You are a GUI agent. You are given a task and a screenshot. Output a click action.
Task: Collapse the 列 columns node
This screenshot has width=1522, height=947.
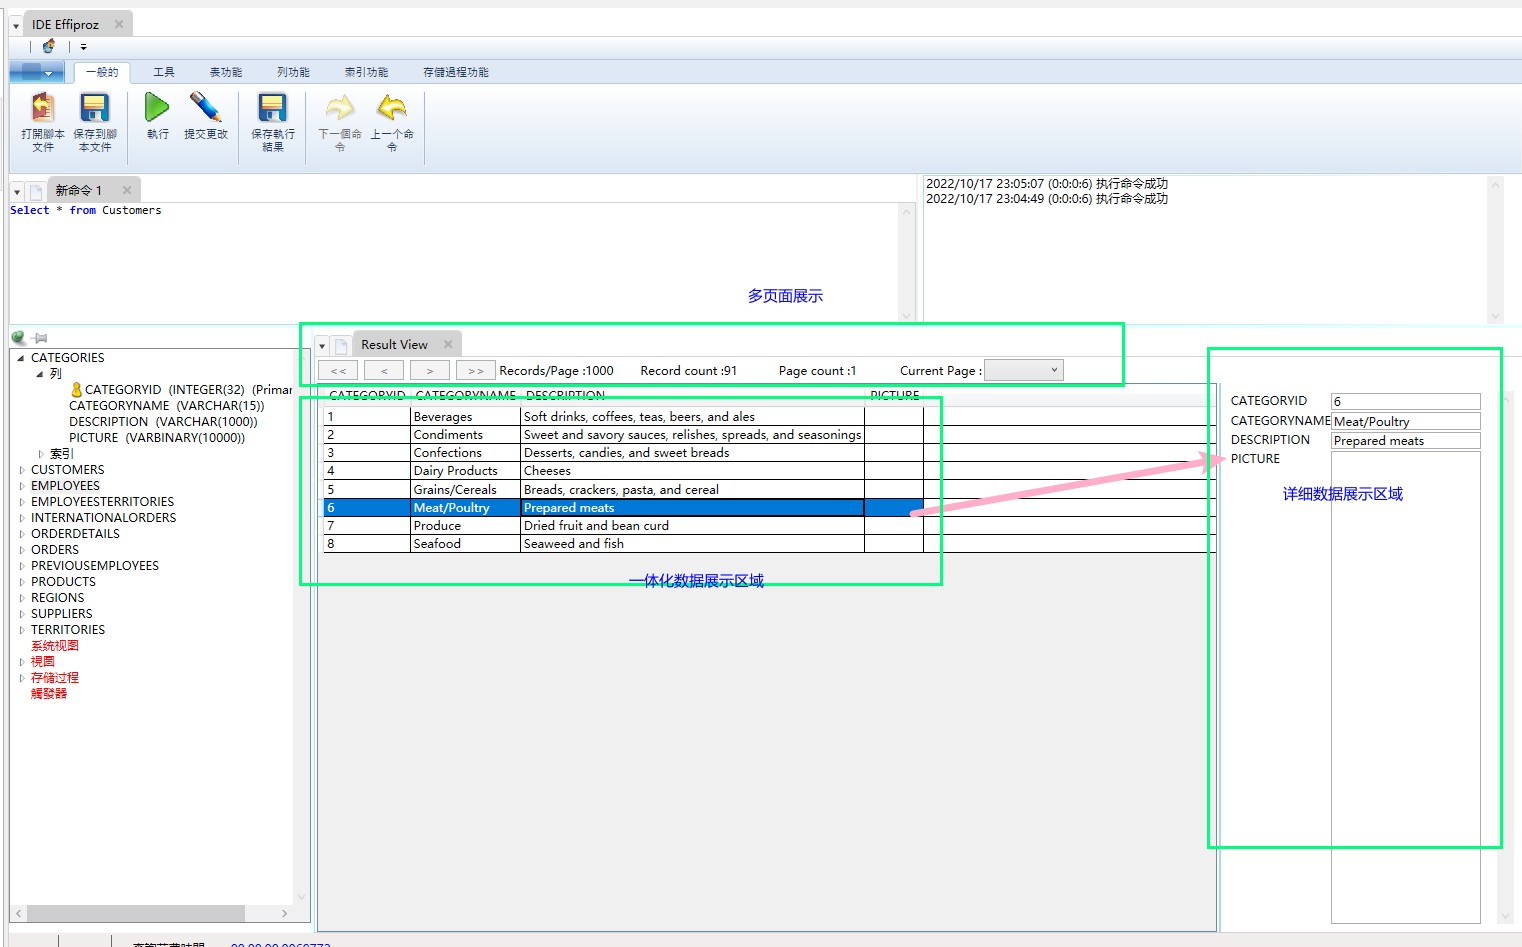39,374
